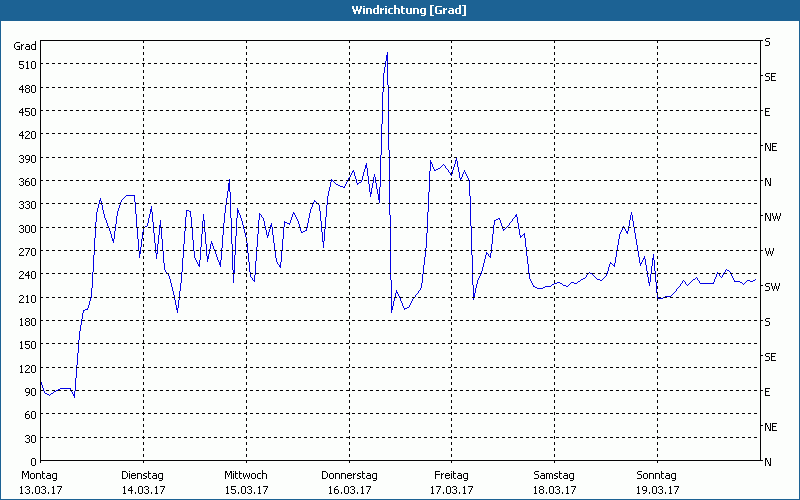Click the 'Sonntag' day label
Image resolution: width=800 pixels, height=500 pixels.
tap(657, 476)
